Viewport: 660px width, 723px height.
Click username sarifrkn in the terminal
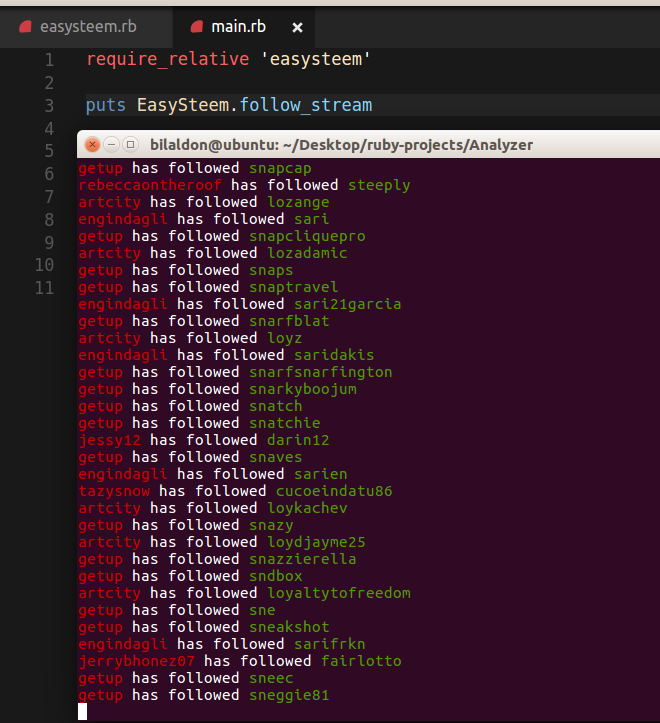(x=330, y=644)
